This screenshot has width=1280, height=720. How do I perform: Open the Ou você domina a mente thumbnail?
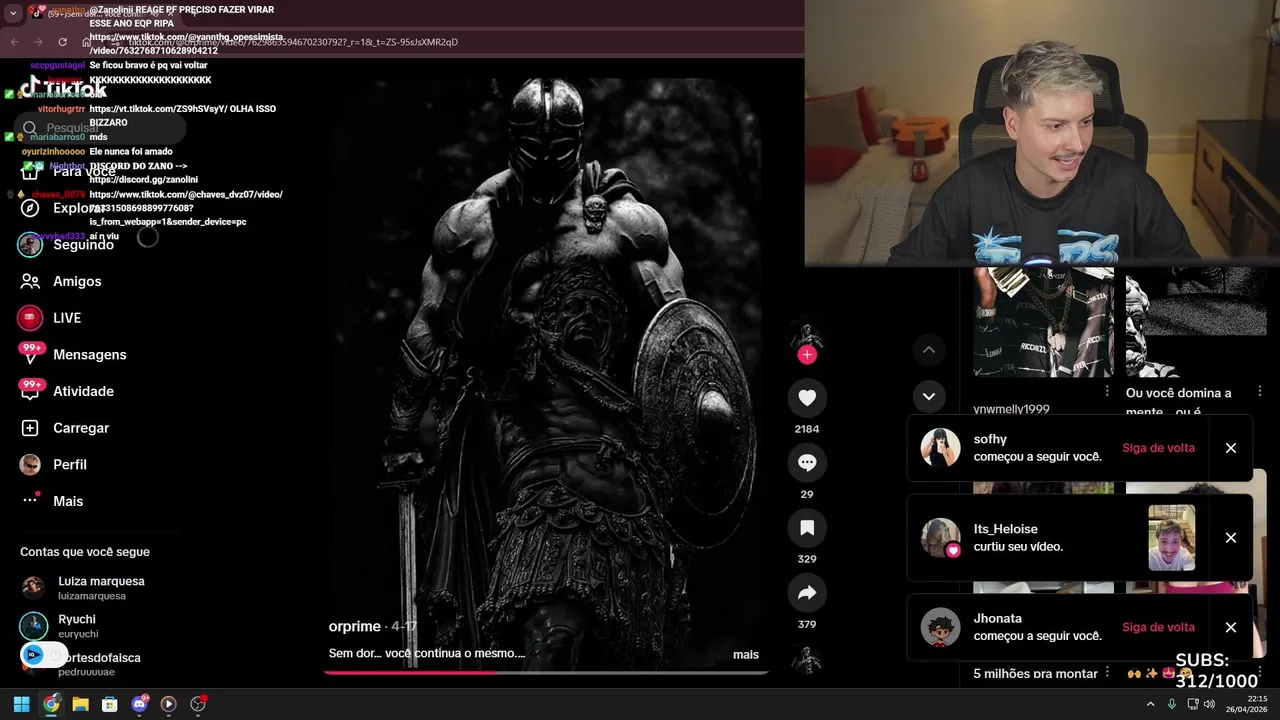tap(1196, 322)
